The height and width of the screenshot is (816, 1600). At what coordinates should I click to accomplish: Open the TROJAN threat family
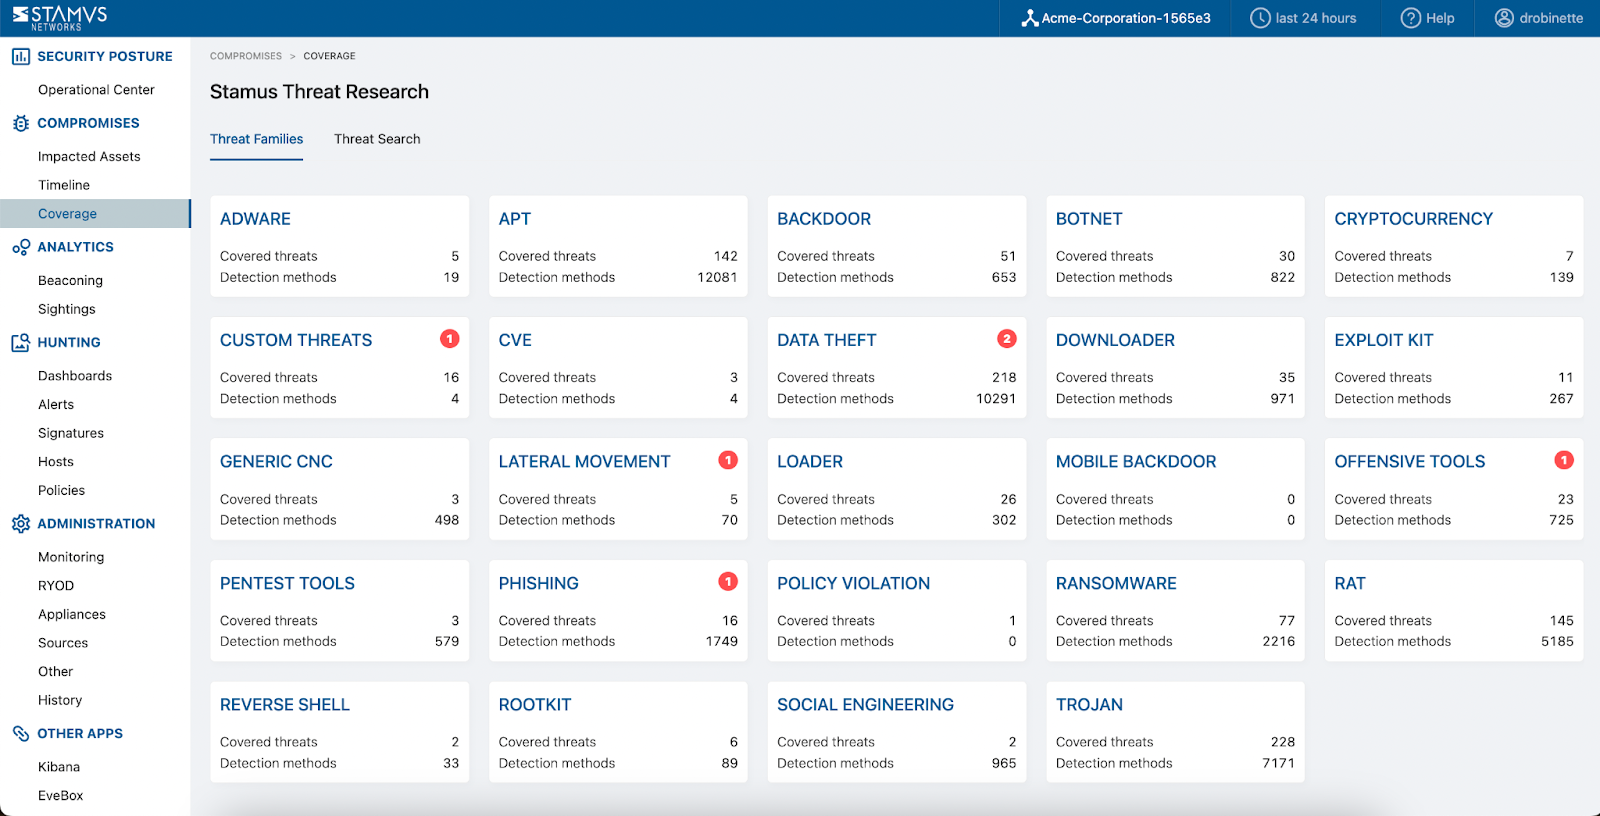[x=1175, y=732]
